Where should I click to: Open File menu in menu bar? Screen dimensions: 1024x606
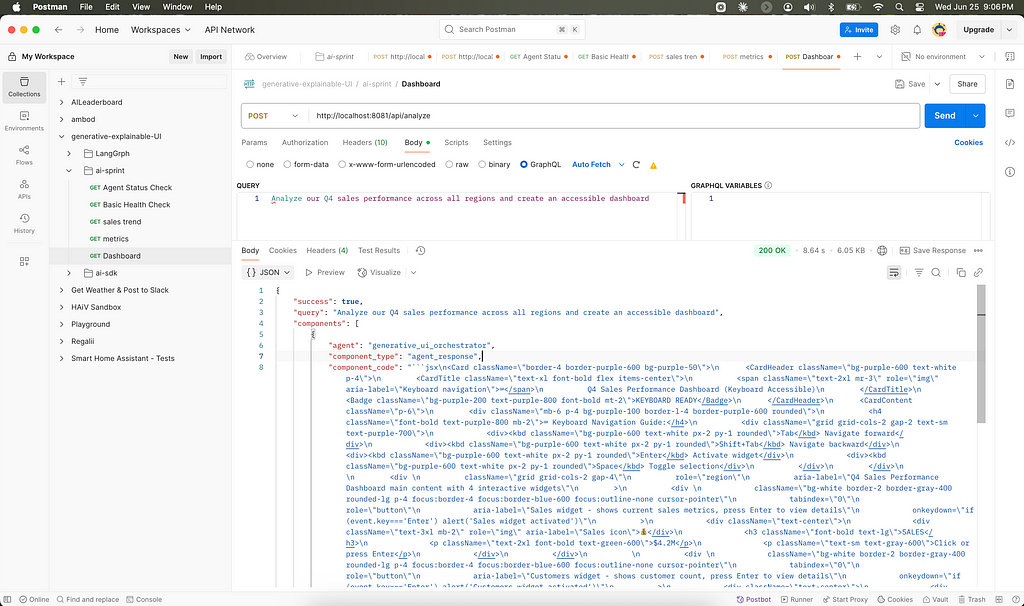(x=86, y=7)
